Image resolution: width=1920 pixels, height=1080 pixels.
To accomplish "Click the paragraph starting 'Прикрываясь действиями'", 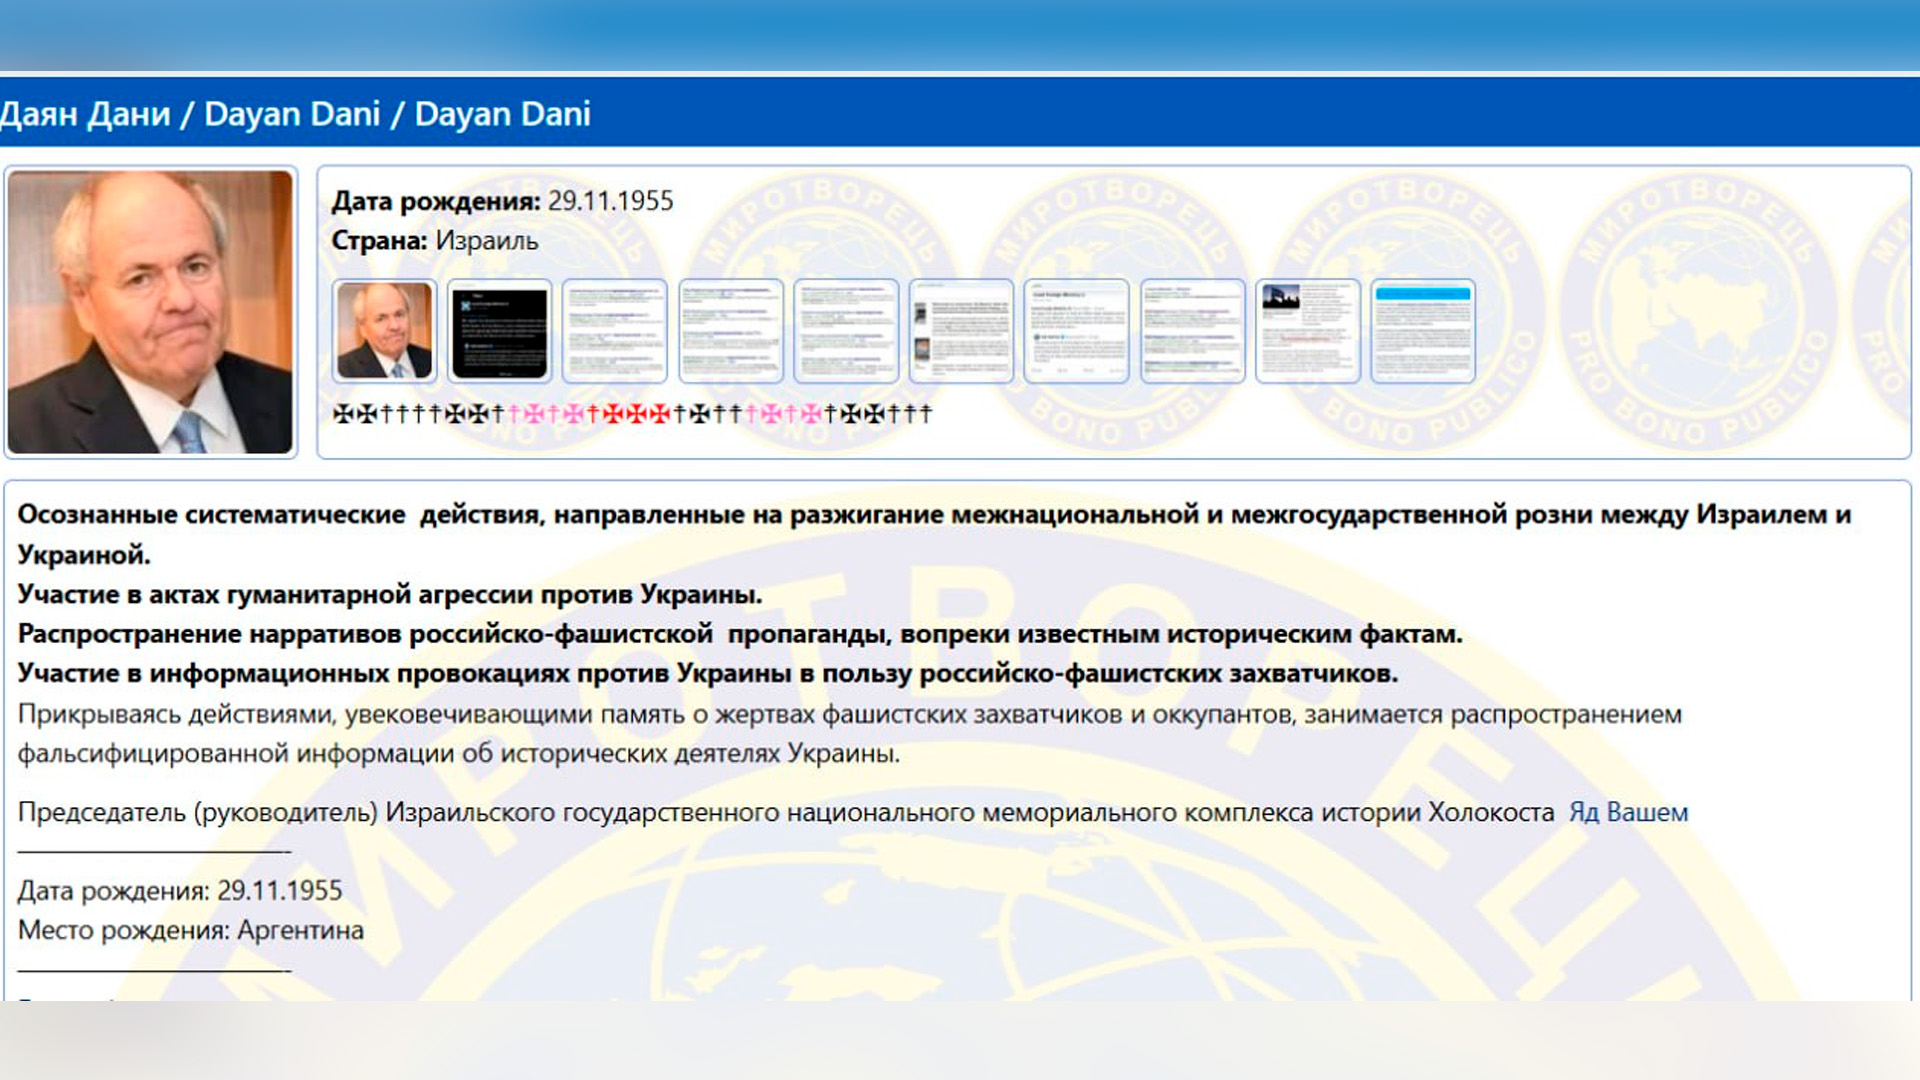I will 850,734.
